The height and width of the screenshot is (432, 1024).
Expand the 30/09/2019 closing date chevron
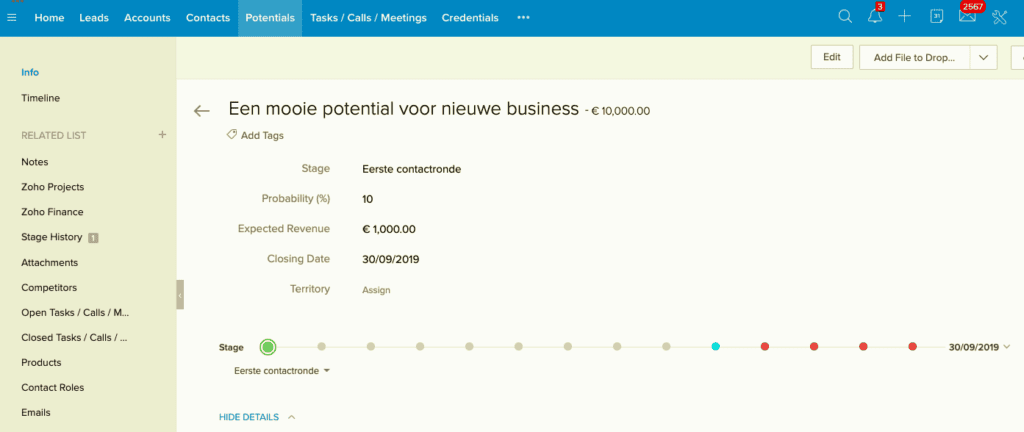pos(1006,347)
